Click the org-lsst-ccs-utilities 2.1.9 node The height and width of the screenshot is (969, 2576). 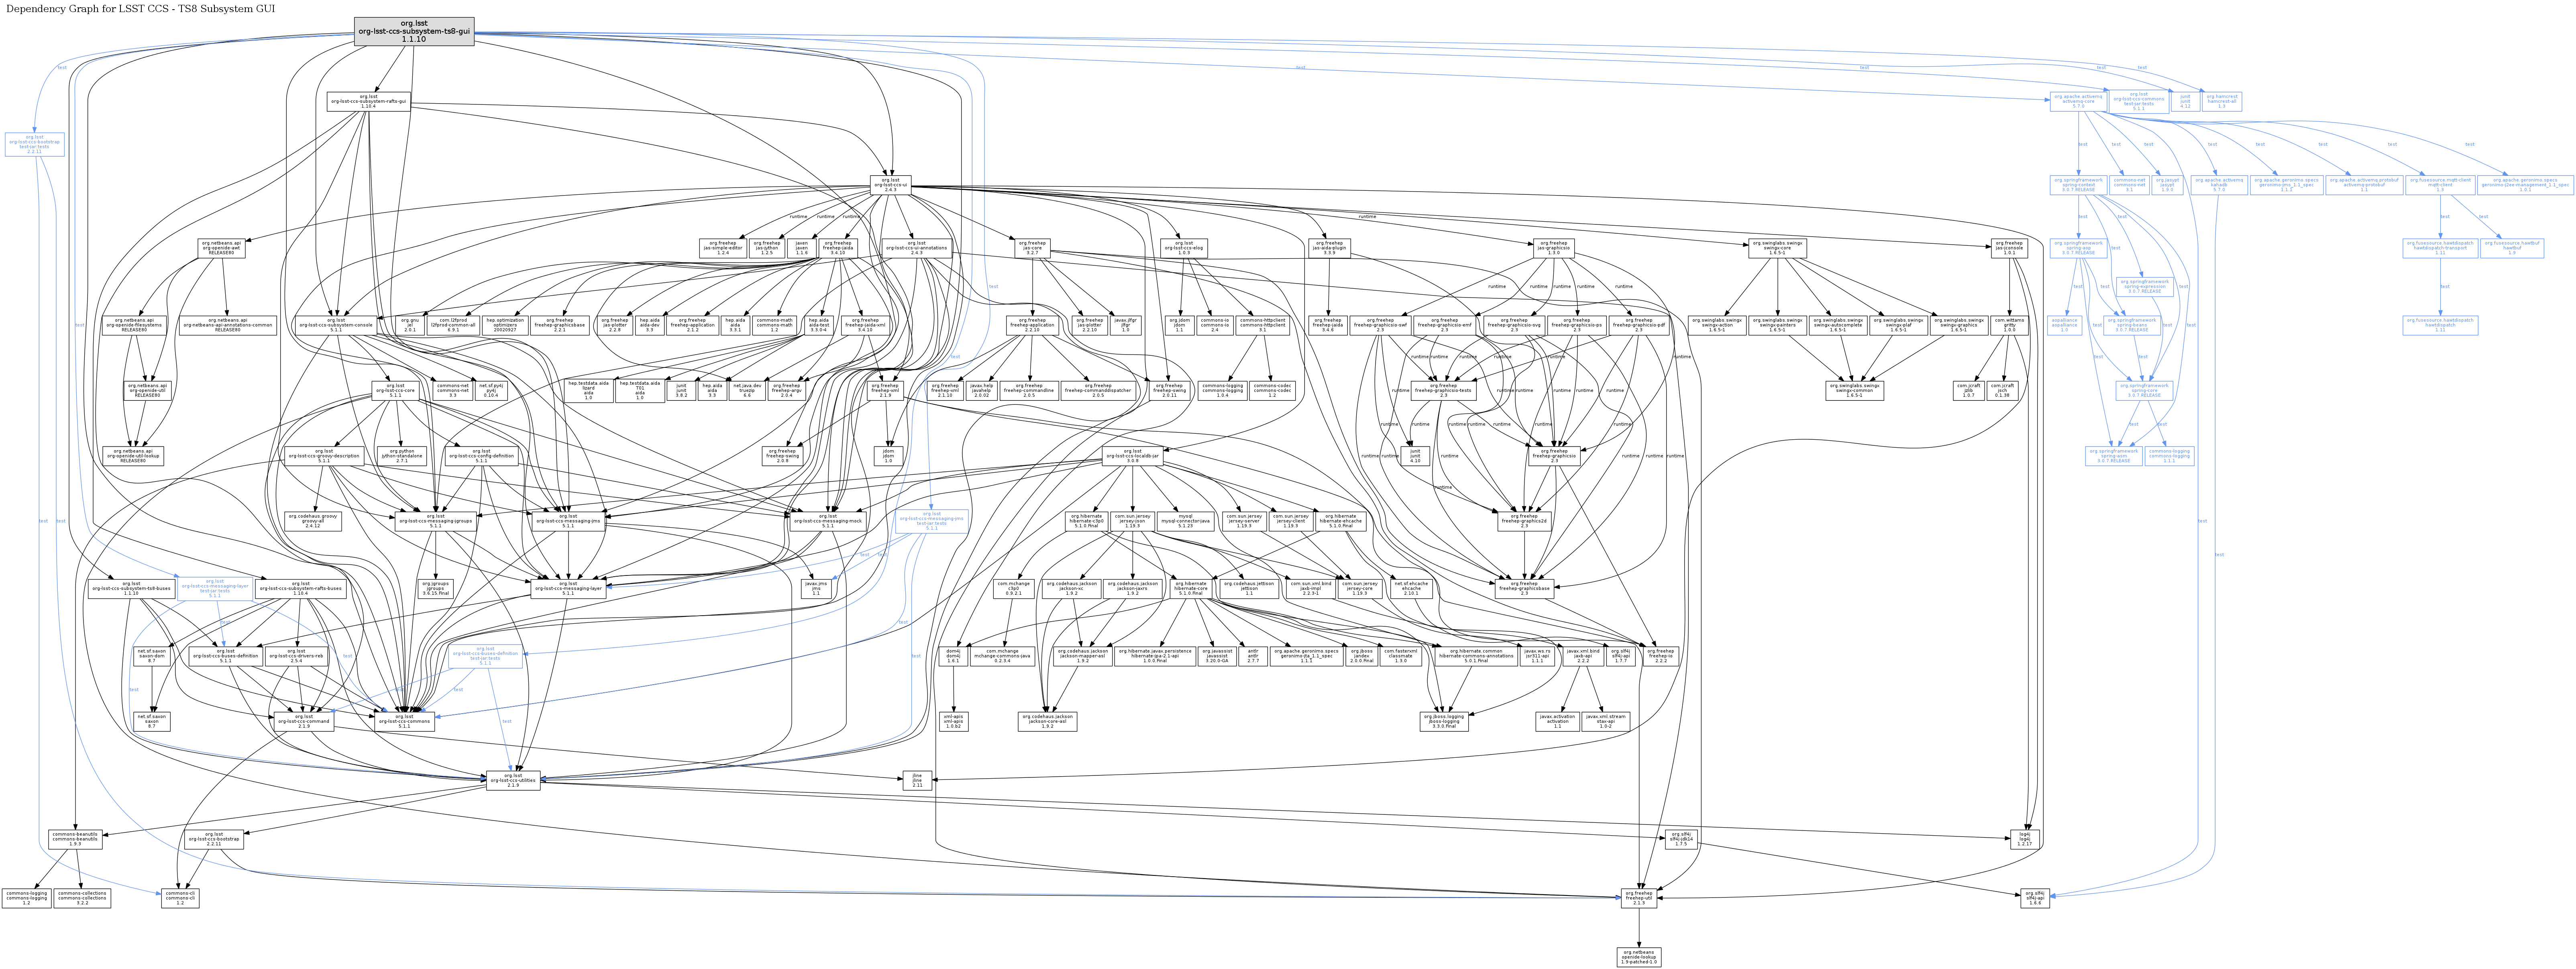coord(513,780)
